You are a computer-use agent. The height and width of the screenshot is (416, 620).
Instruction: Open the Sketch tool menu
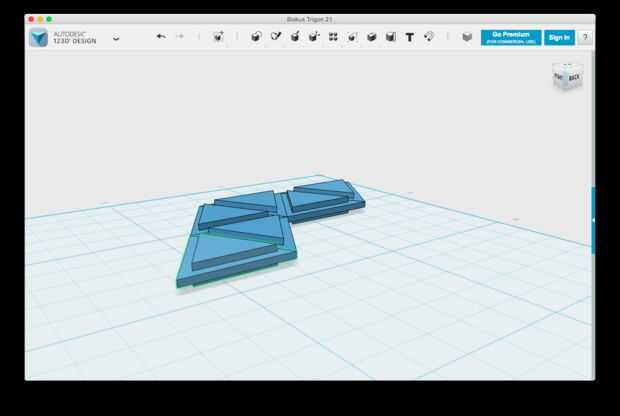[x=276, y=37]
